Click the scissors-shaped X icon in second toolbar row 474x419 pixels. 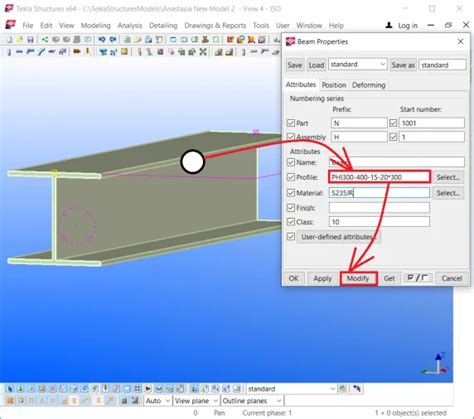[x=203, y=52]
